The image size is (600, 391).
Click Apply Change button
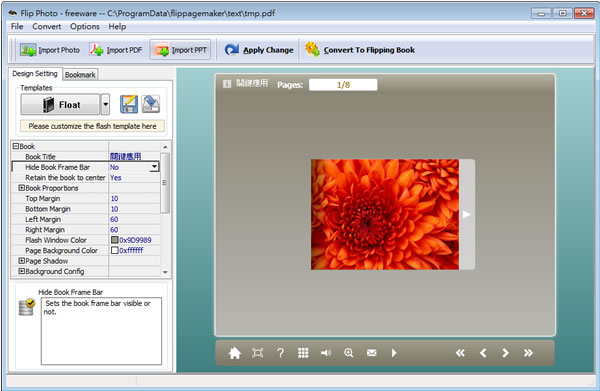click(x=259, y=50)
